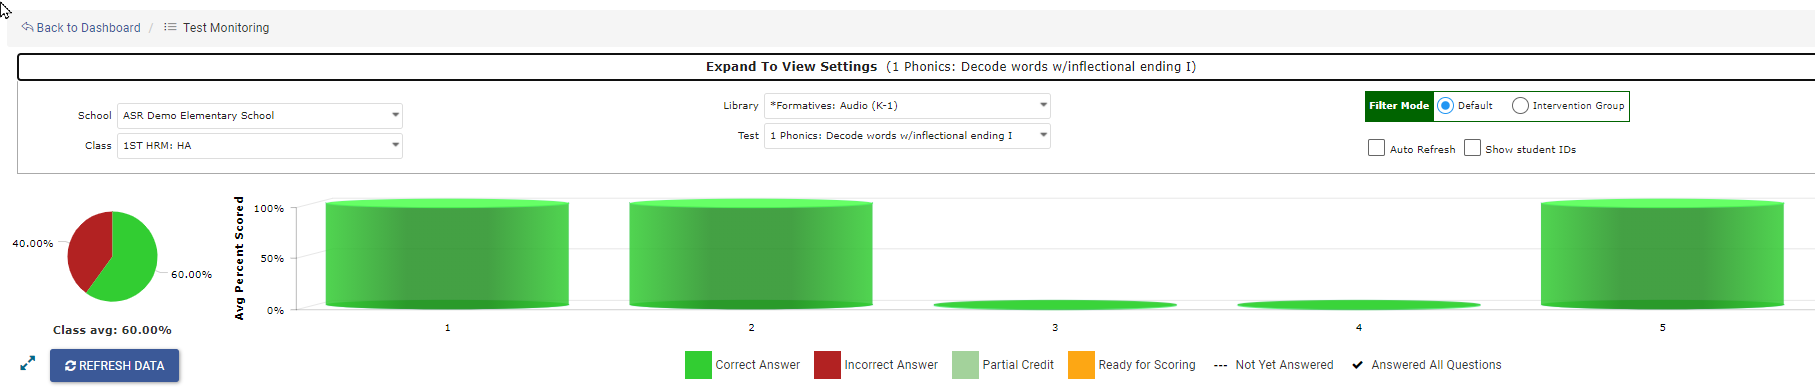Click the green Correct Answer legend swatch
Screen dimensions: 1815x387
pos(698,365)
